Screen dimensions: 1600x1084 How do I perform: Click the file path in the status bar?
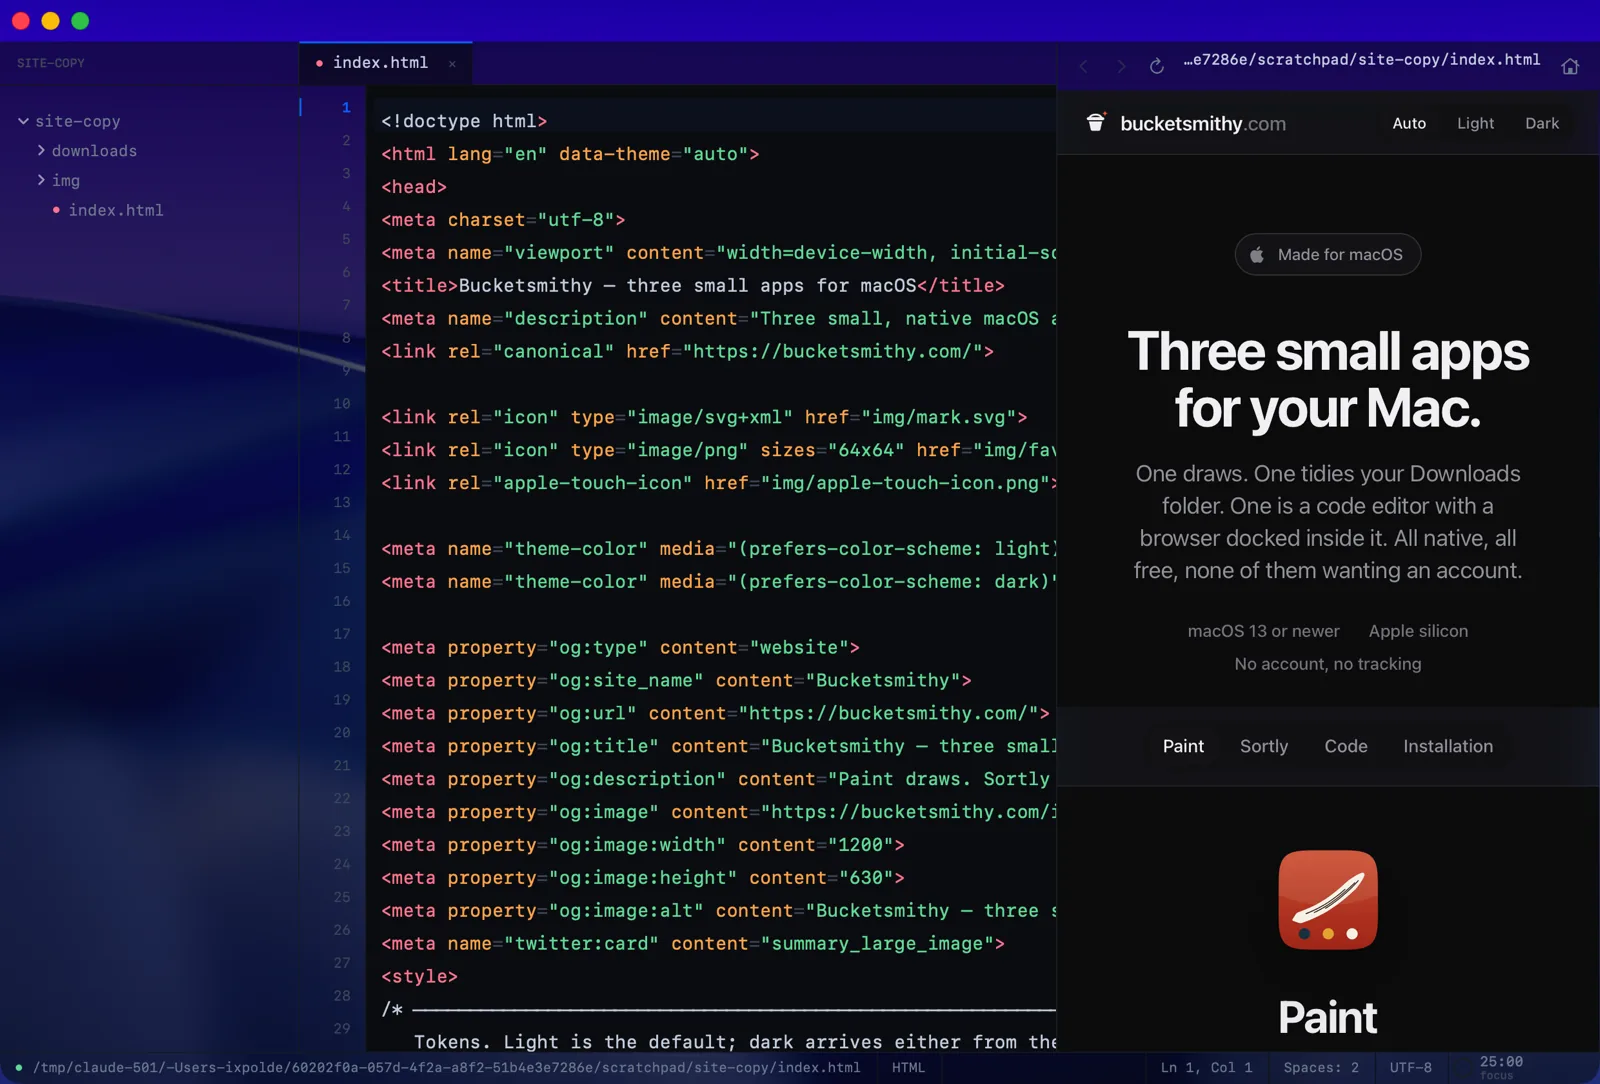[447, 1067]
